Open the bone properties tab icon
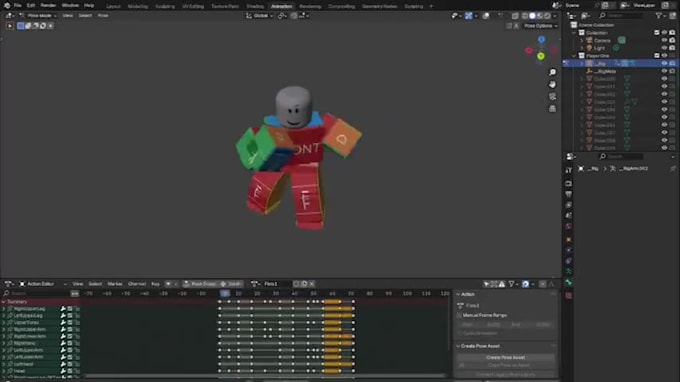Image resolution: width=680 pixels, height=382 pixels. tap(569, 283)
